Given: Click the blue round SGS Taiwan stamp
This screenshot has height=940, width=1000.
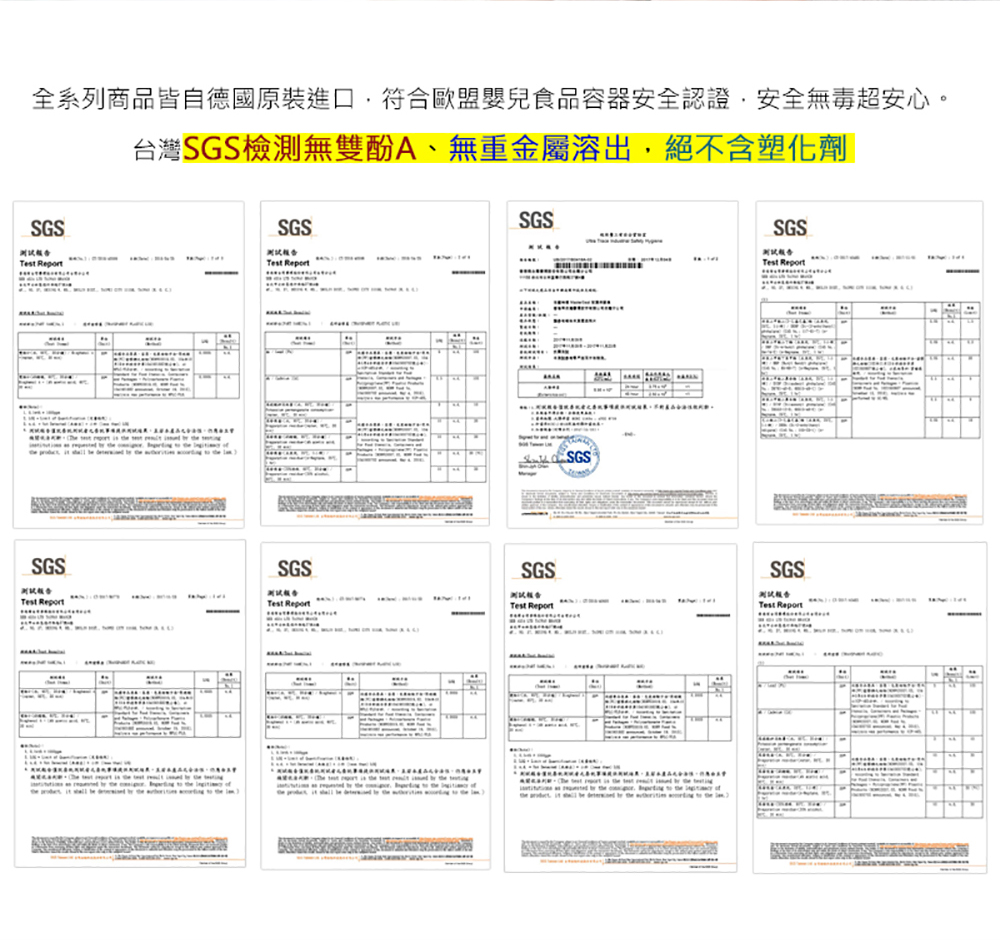Looking at the screenshot, I should pos(578,455).
